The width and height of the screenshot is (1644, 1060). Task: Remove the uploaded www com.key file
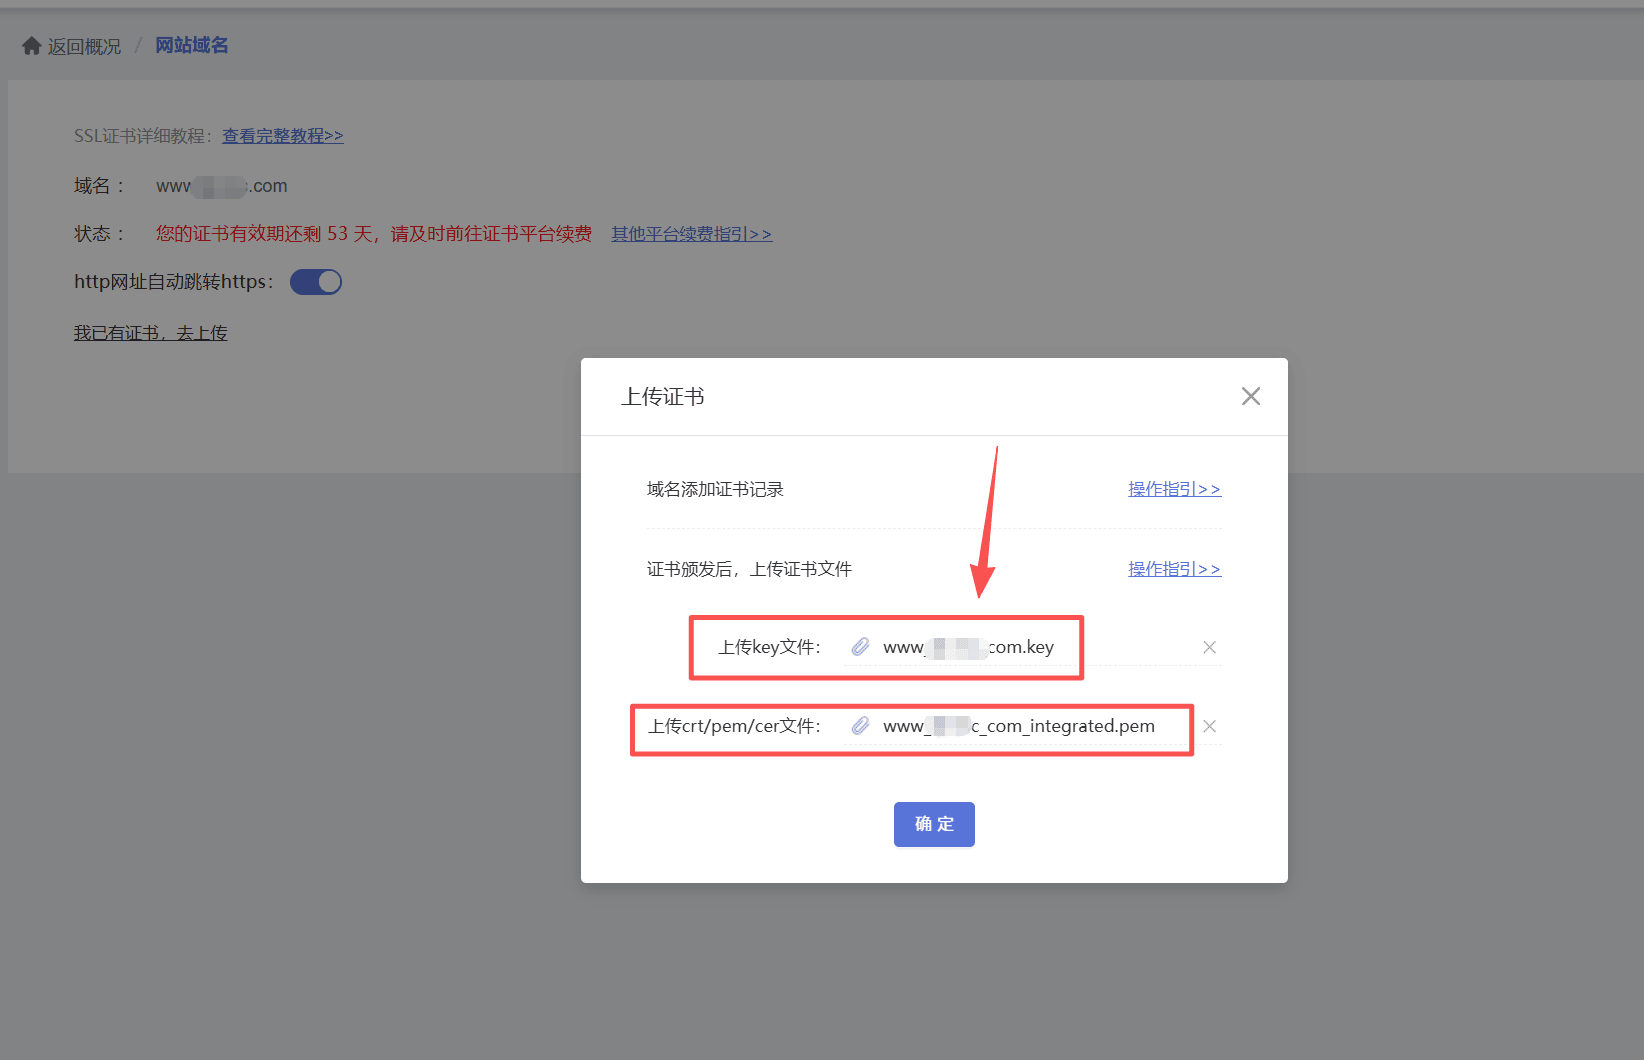tap(1209, 647)
